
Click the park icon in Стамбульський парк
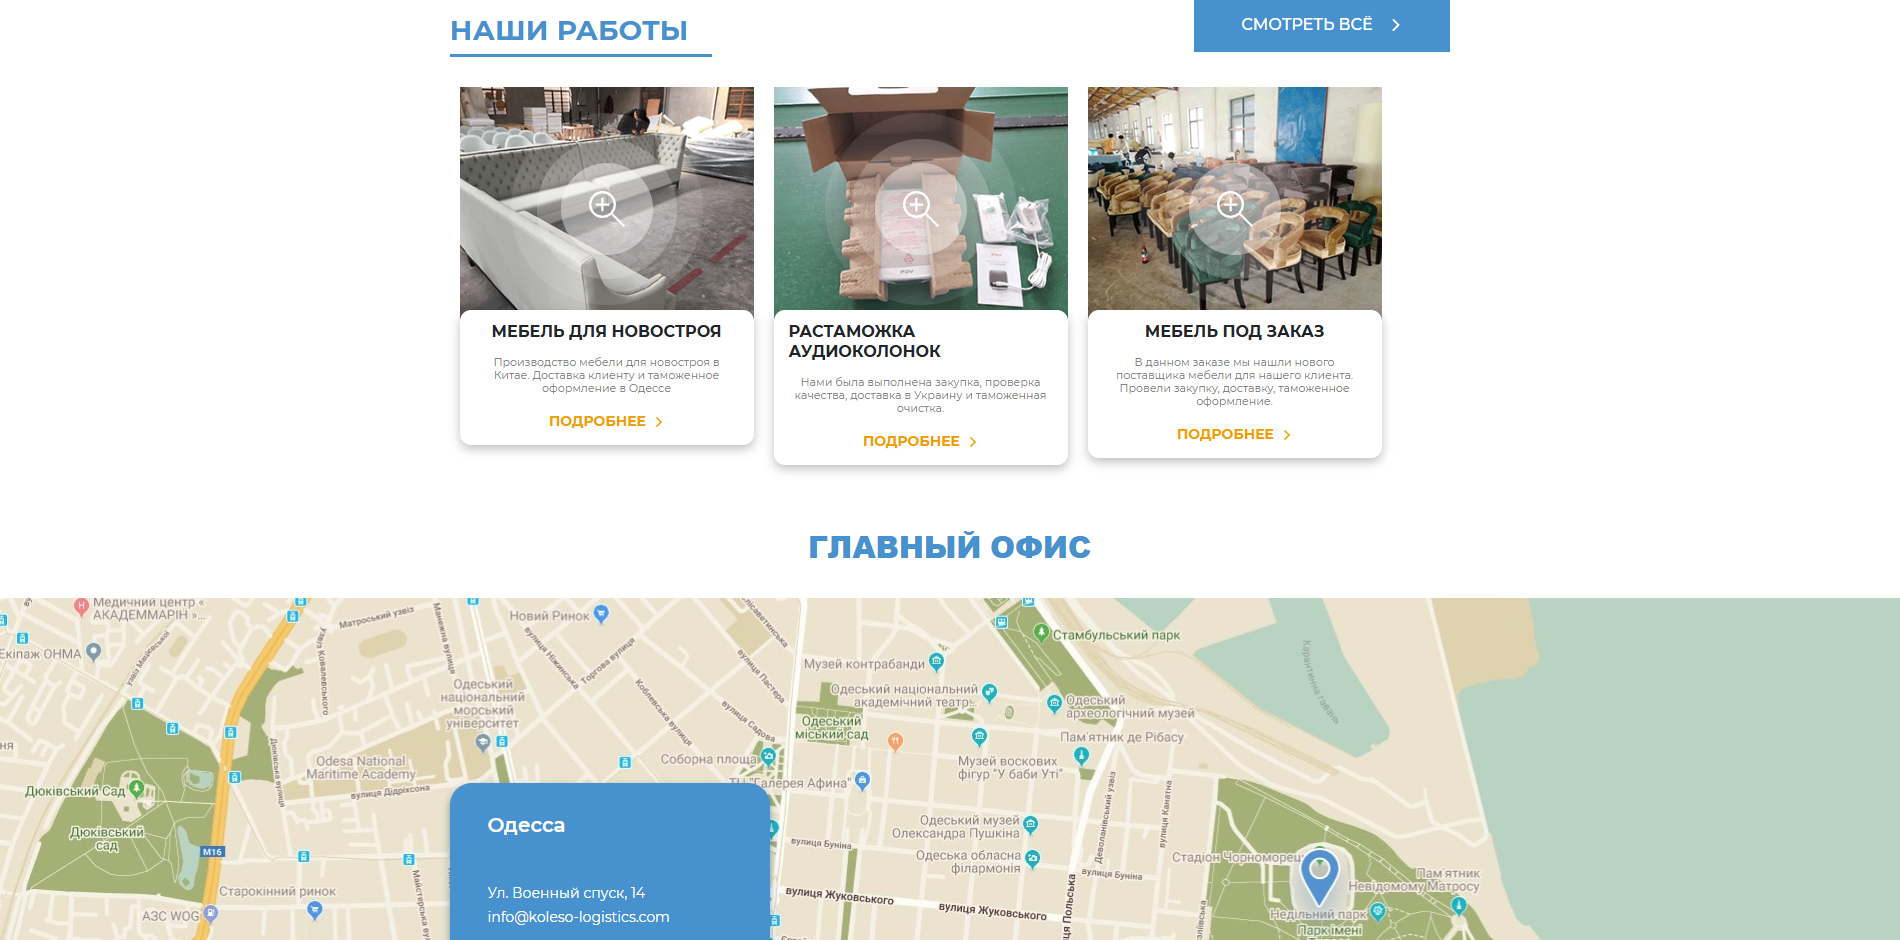click(1043, 631)
